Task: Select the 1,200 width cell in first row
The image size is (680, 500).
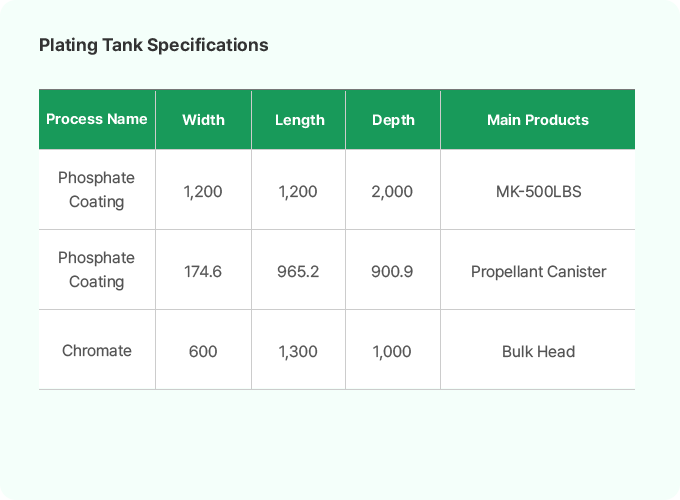Action: coord(203,191)
